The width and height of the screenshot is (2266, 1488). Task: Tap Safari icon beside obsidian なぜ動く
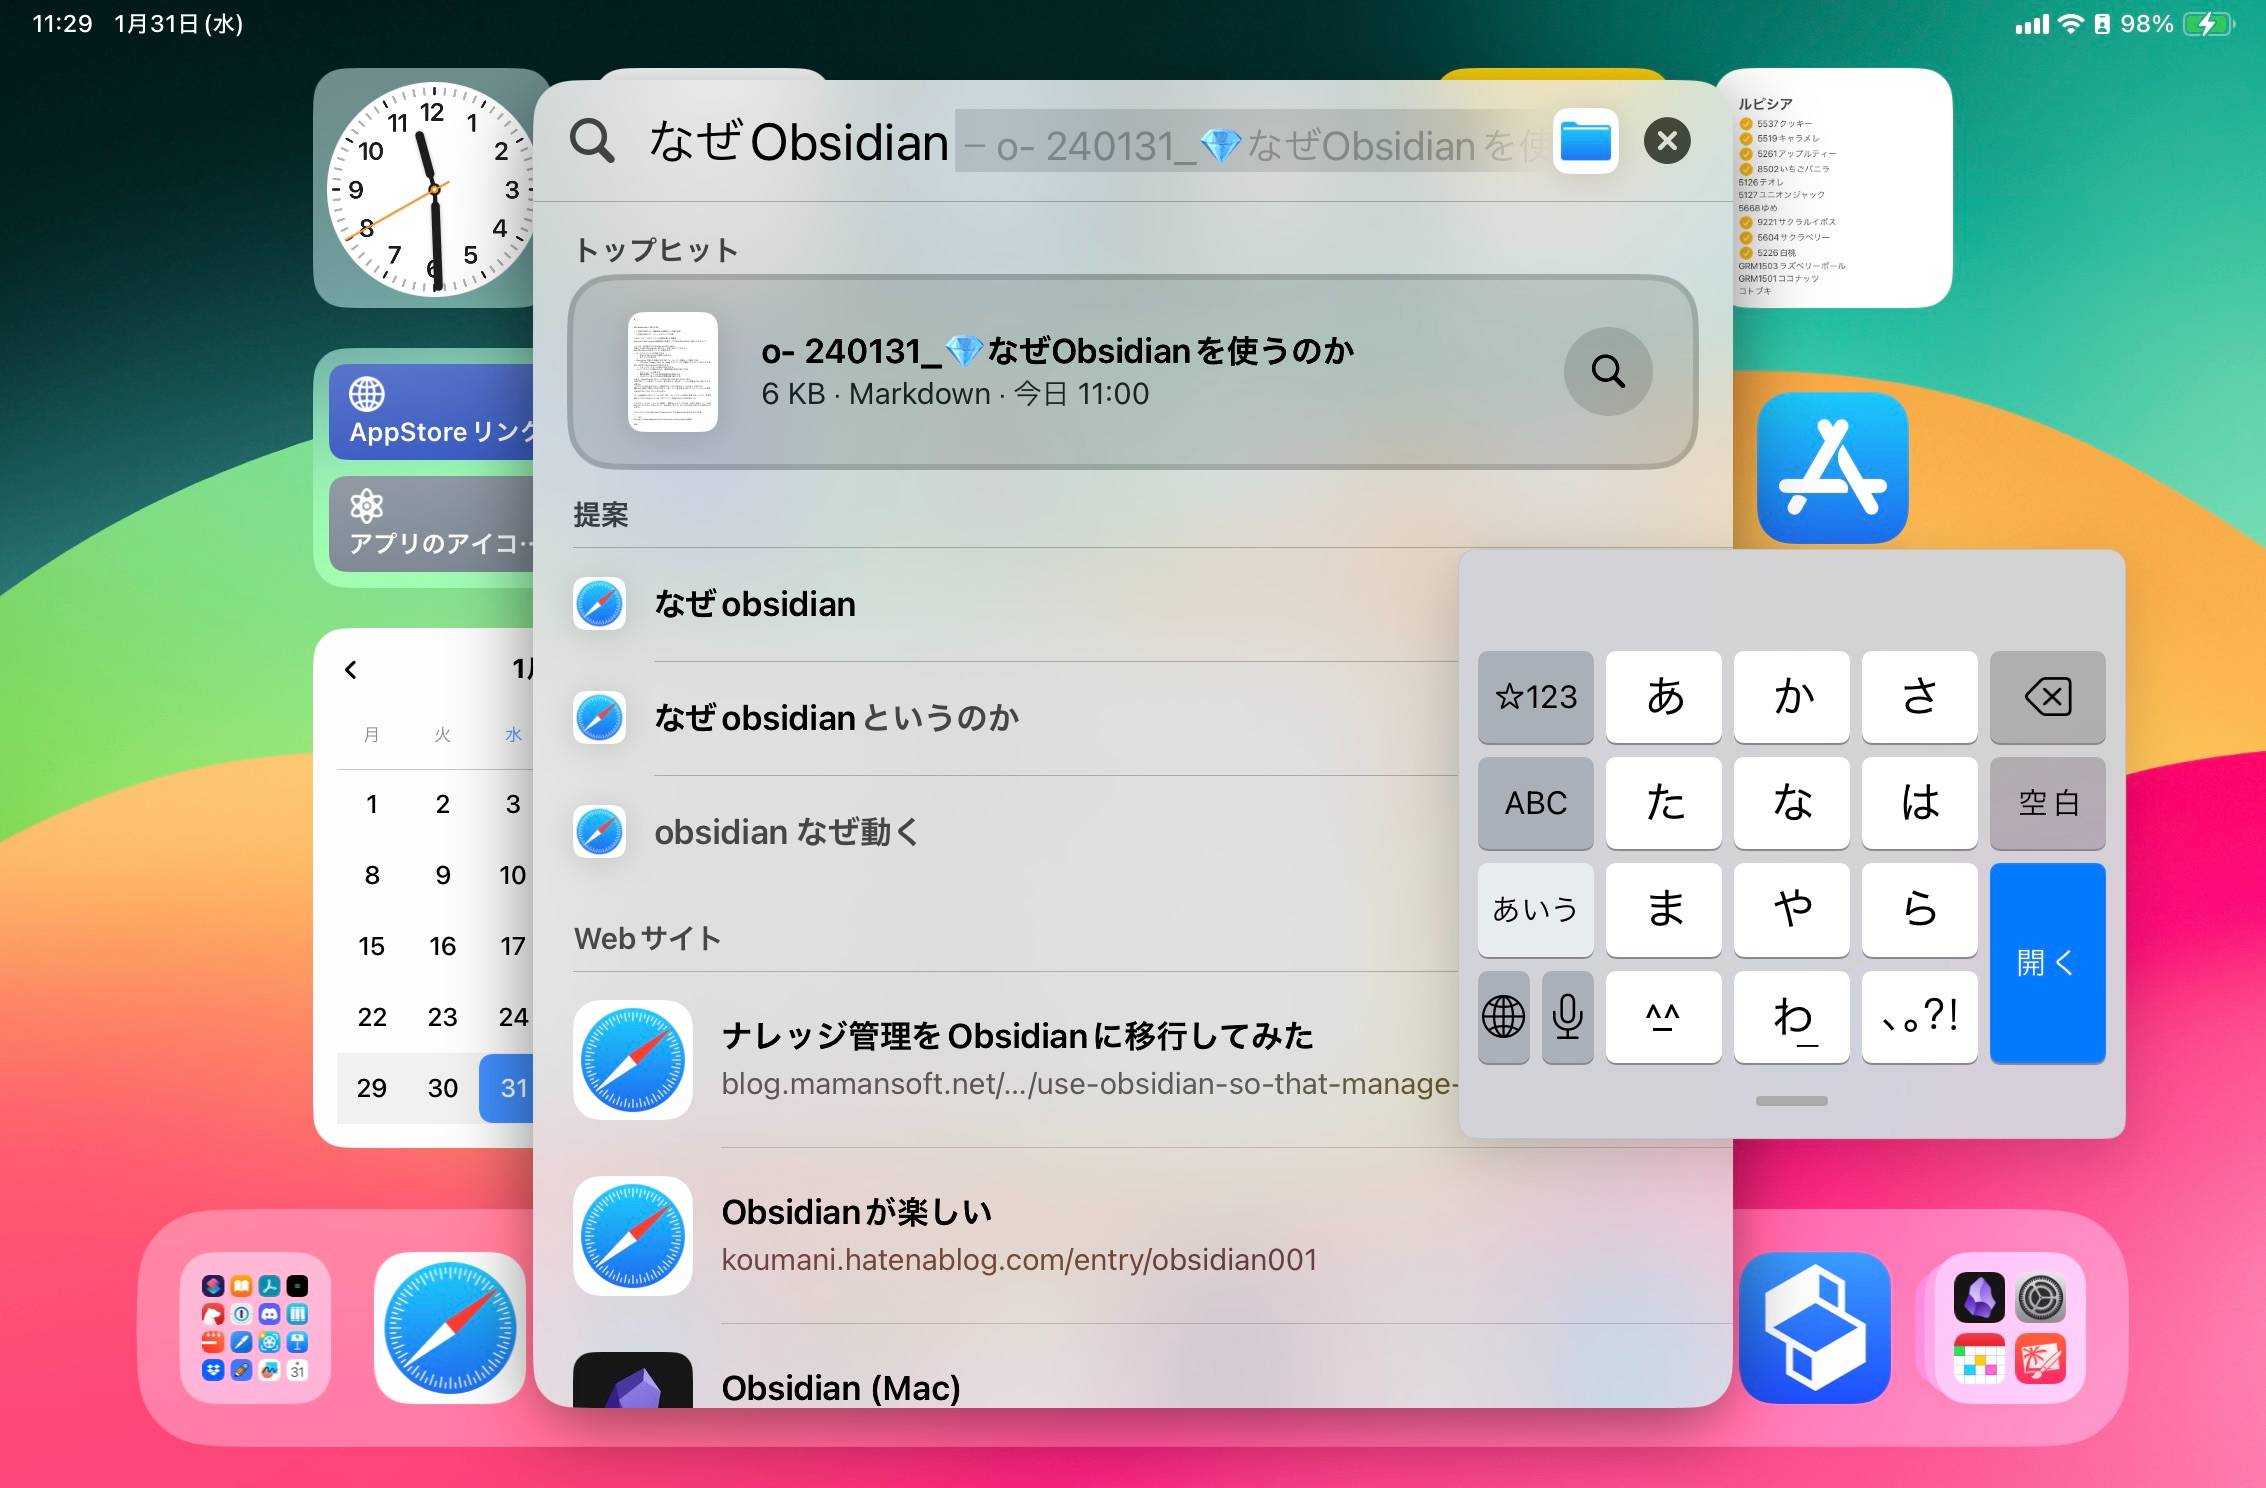click(x=600, y=832)
